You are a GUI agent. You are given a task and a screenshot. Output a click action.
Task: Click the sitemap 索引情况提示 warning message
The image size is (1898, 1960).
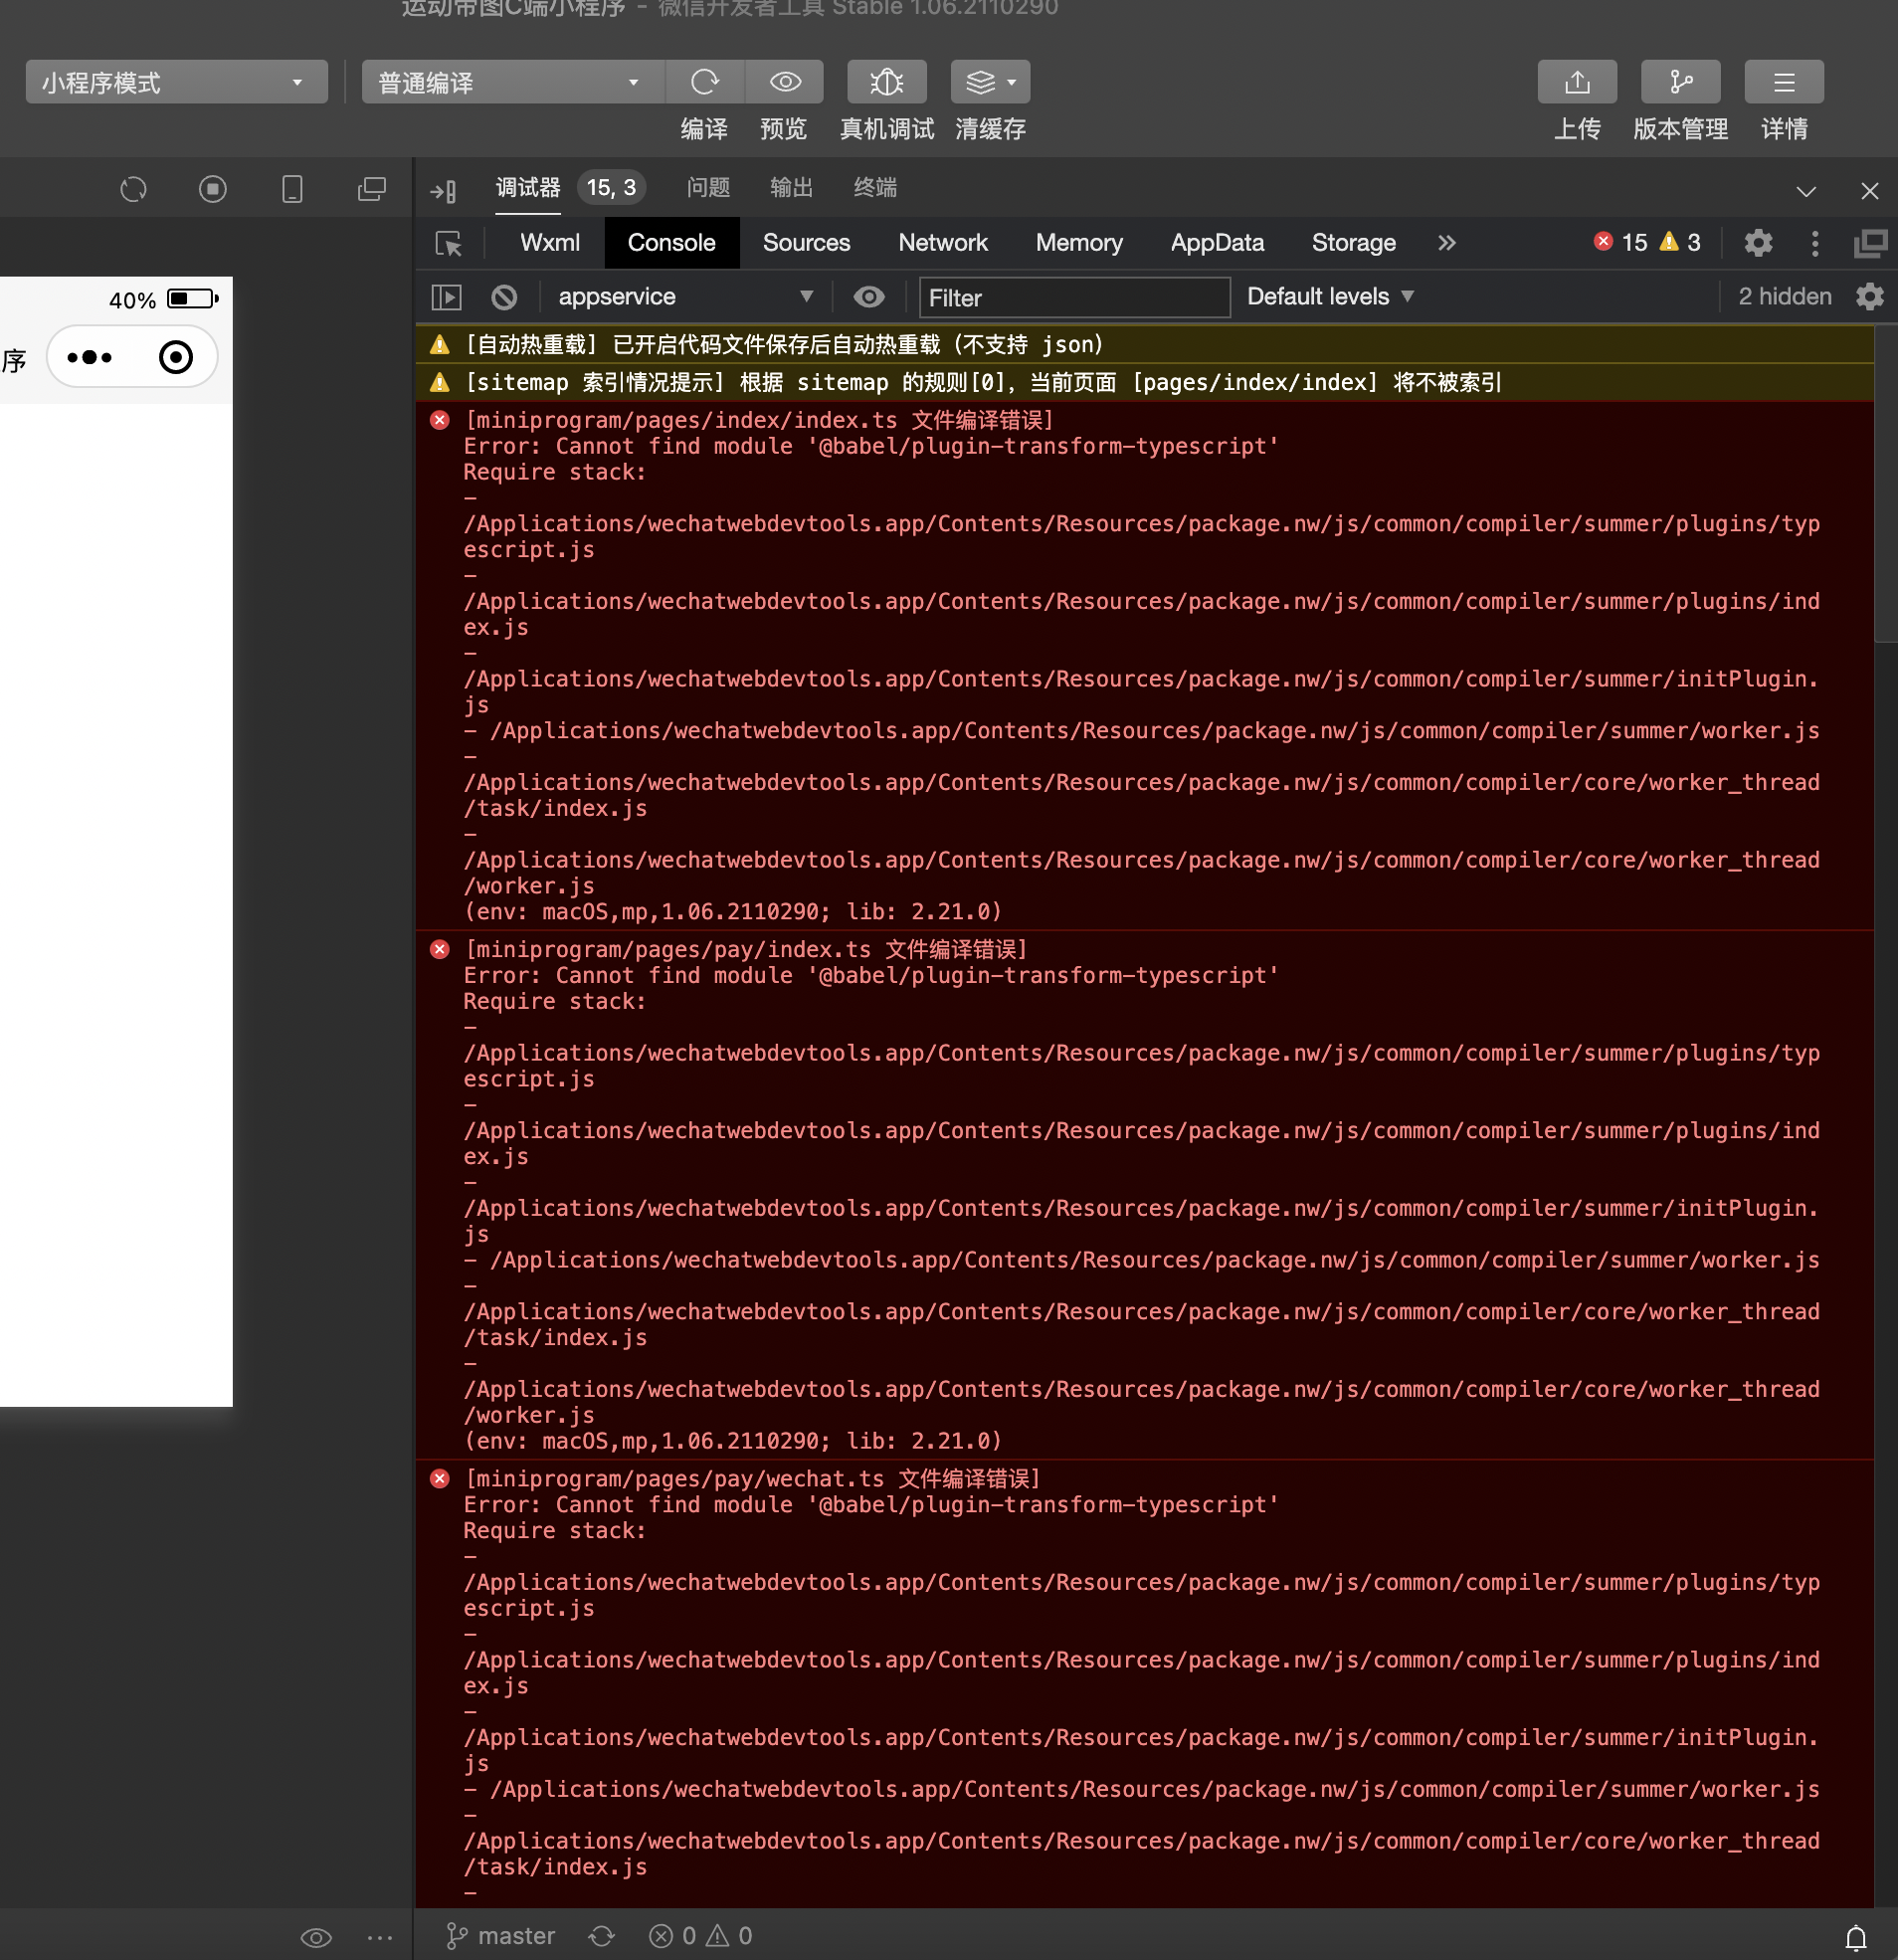1144,383
